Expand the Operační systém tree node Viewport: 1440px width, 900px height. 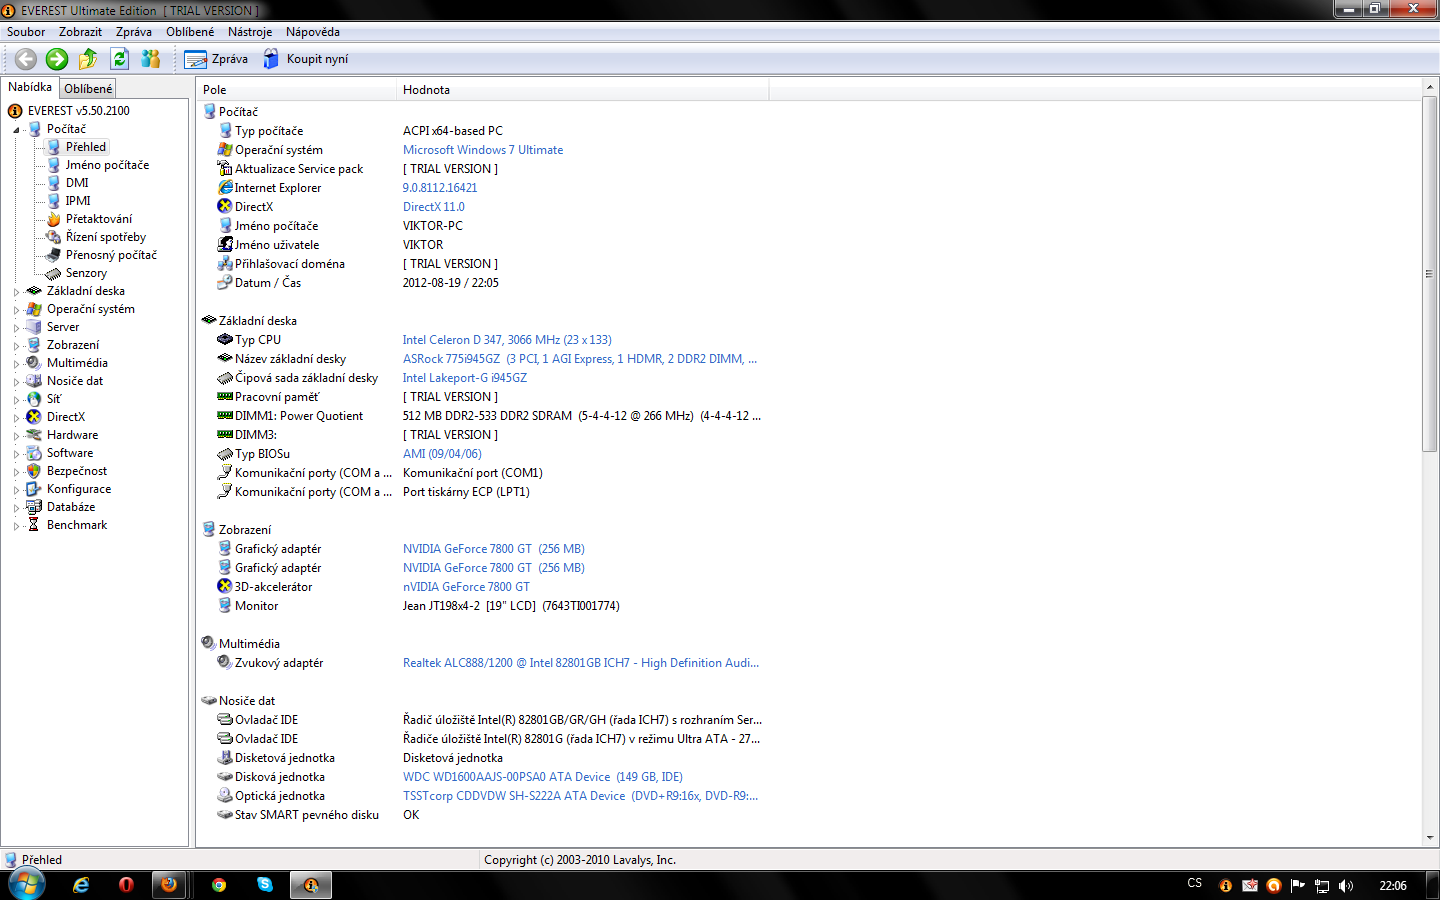click(16, 310)
